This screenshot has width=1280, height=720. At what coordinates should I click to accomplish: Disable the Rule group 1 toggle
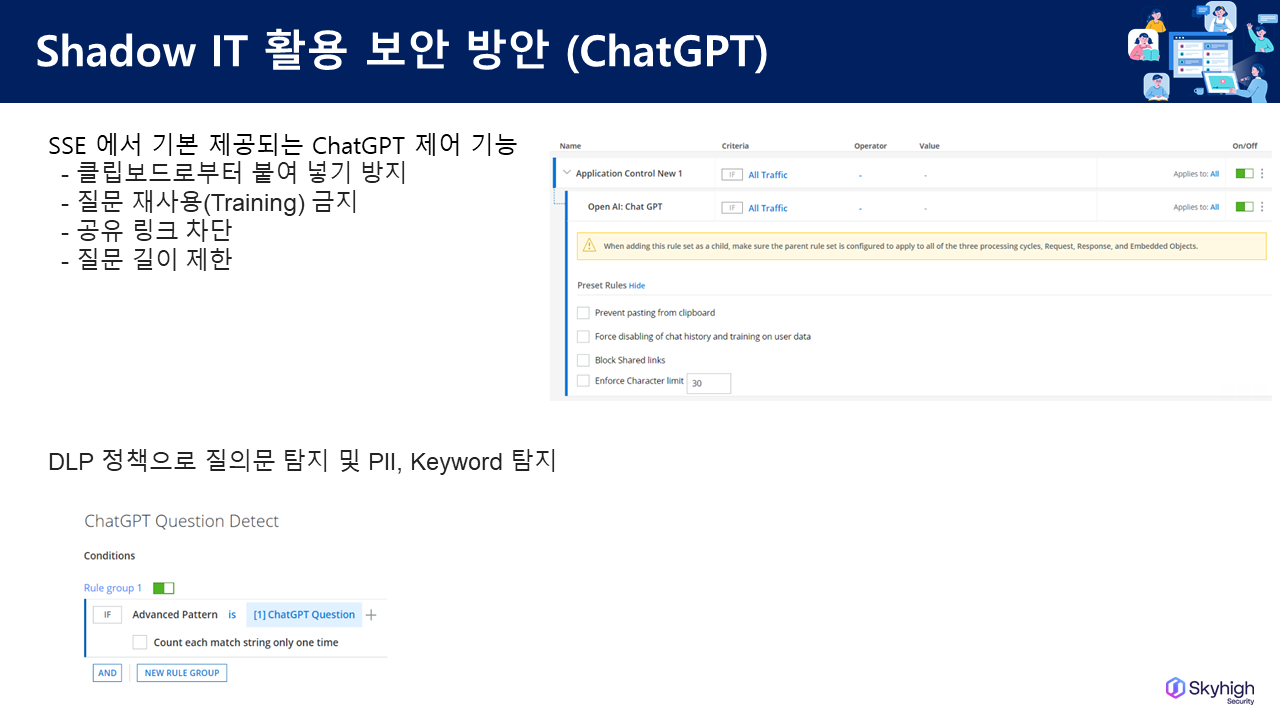tap(163, 588)
